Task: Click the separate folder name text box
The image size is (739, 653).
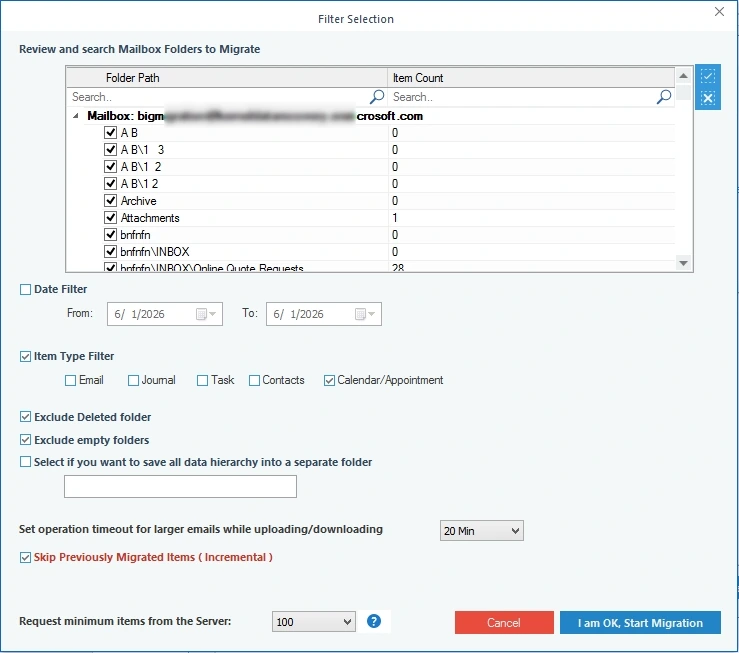Action: pyautogui.click(x=180, y=486)
